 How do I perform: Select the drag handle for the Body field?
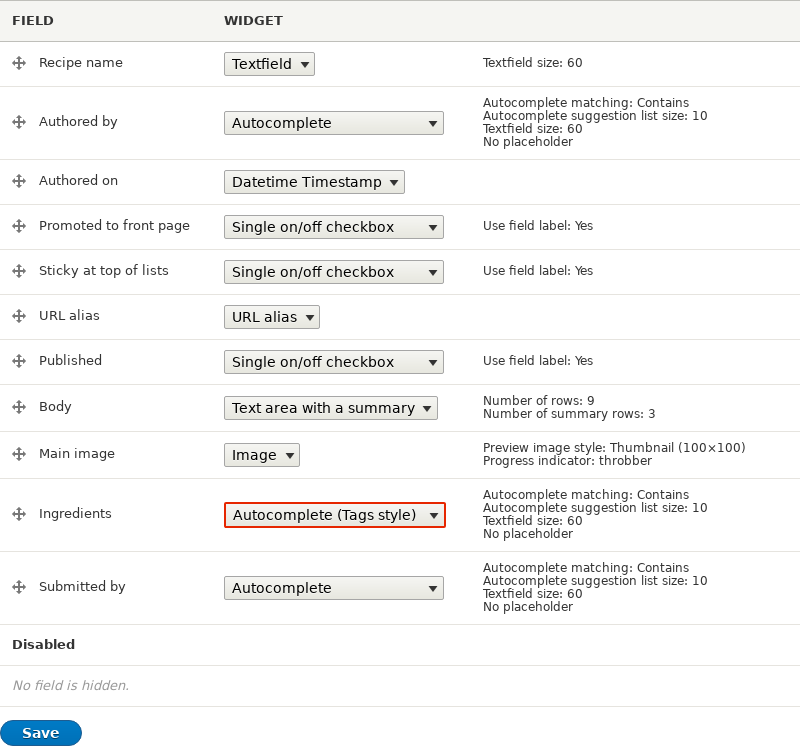tap(19, 407)
